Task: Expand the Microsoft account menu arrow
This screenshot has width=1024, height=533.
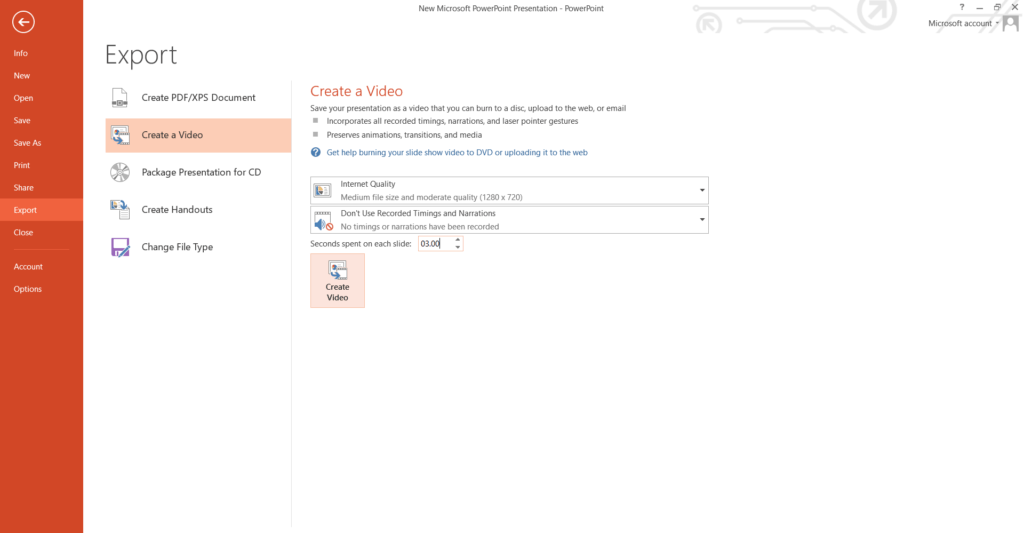Action: click(997, 24)
